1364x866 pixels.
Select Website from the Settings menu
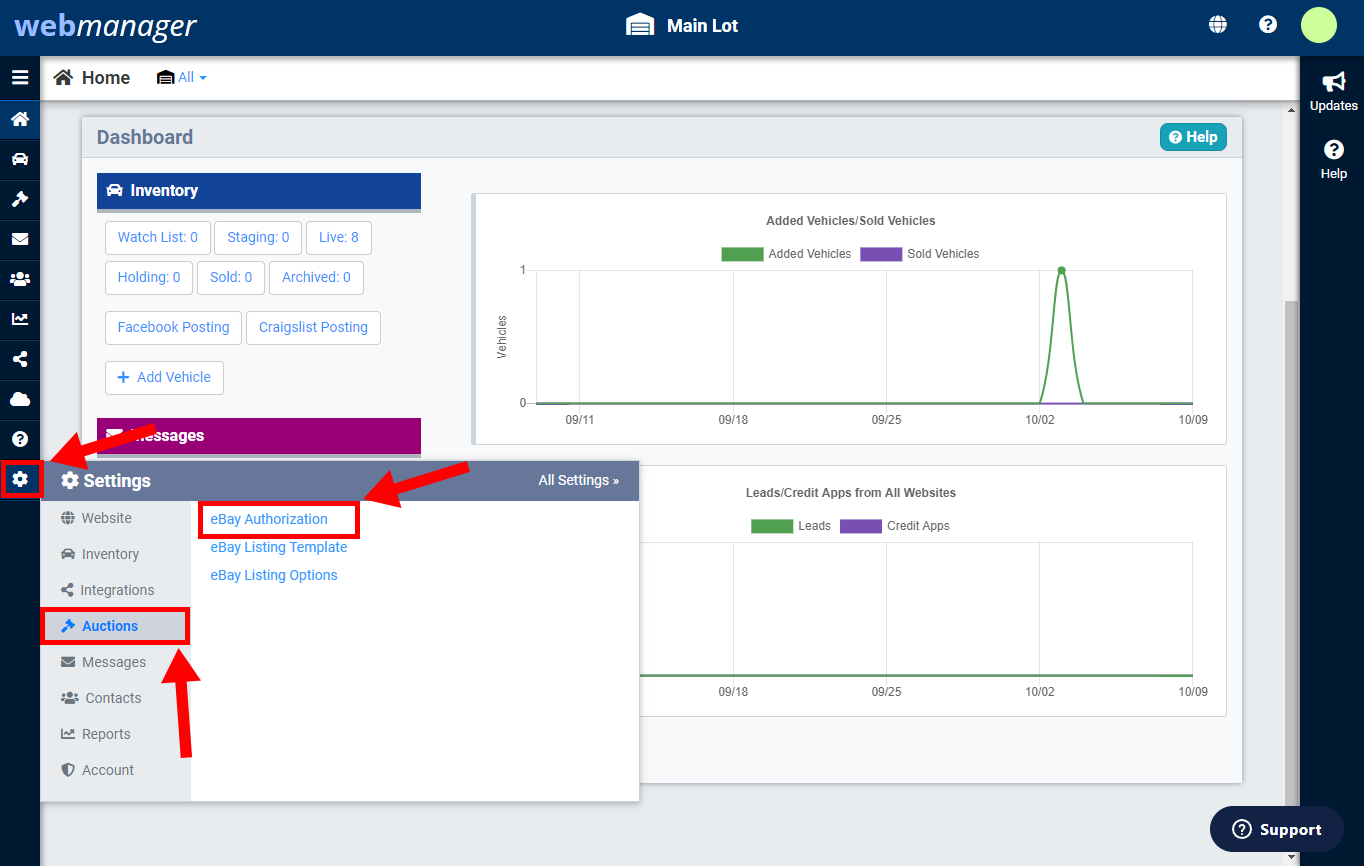point(106,518)
